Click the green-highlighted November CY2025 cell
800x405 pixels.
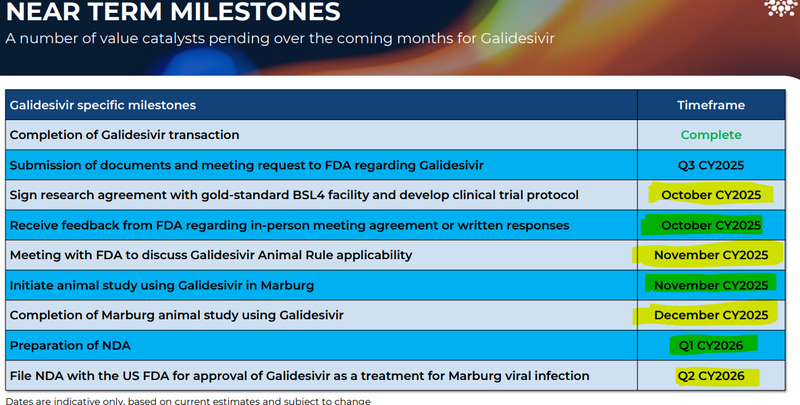pyautogui.click(x=711, y=285)
